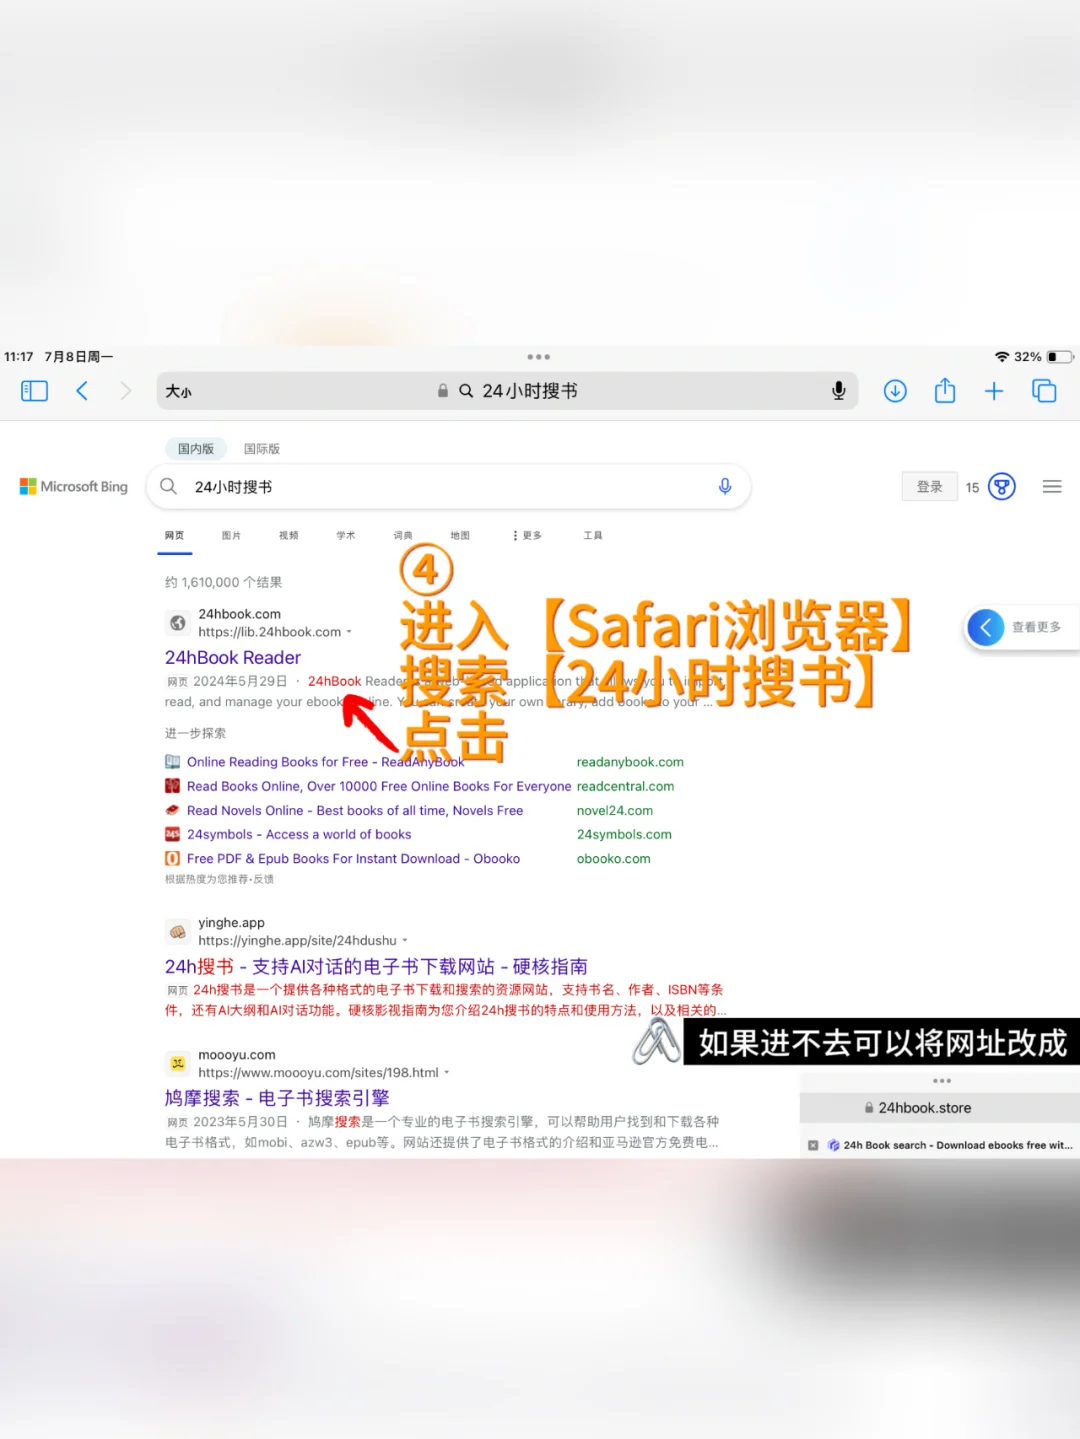Click the ReadAnyBook result favicon
The width and height of the screenshot is (1080, 1439).
(173, 762)
